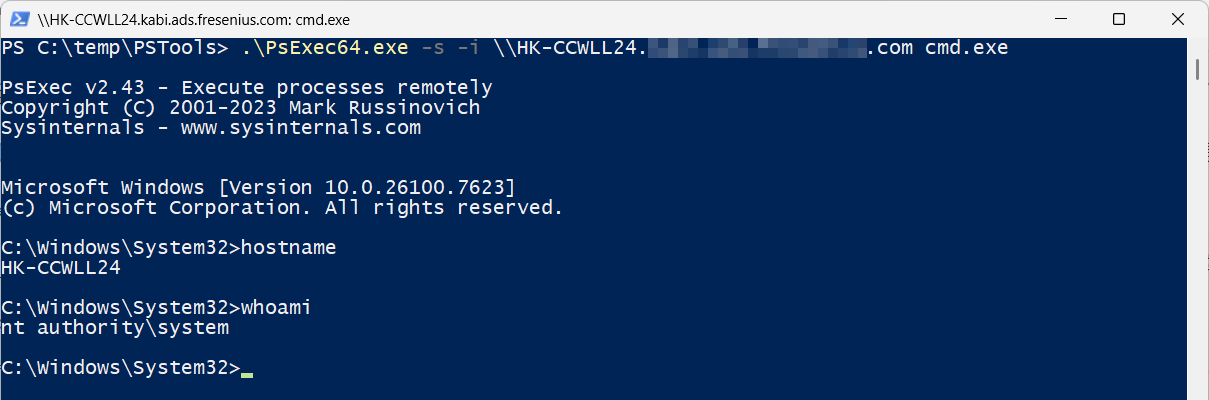The height and width of the screenshot is (400, 1209).
Task: Click the HK-CCWLL24 hostname output line
Action: (x=61, y=268)
